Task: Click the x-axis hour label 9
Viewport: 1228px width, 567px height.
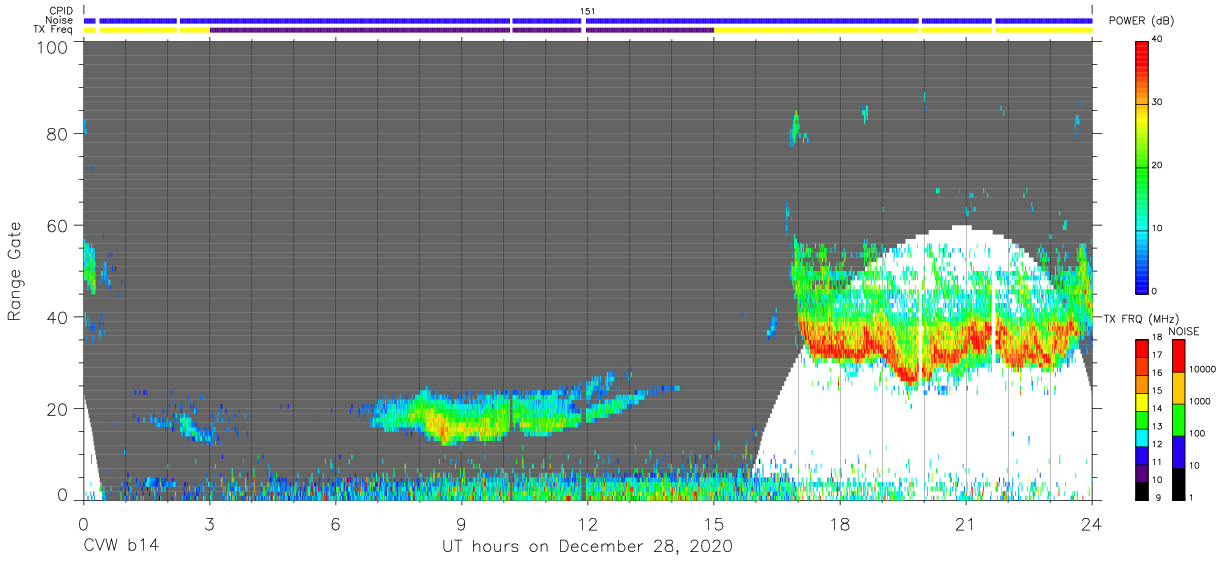Action: point(461,524)
